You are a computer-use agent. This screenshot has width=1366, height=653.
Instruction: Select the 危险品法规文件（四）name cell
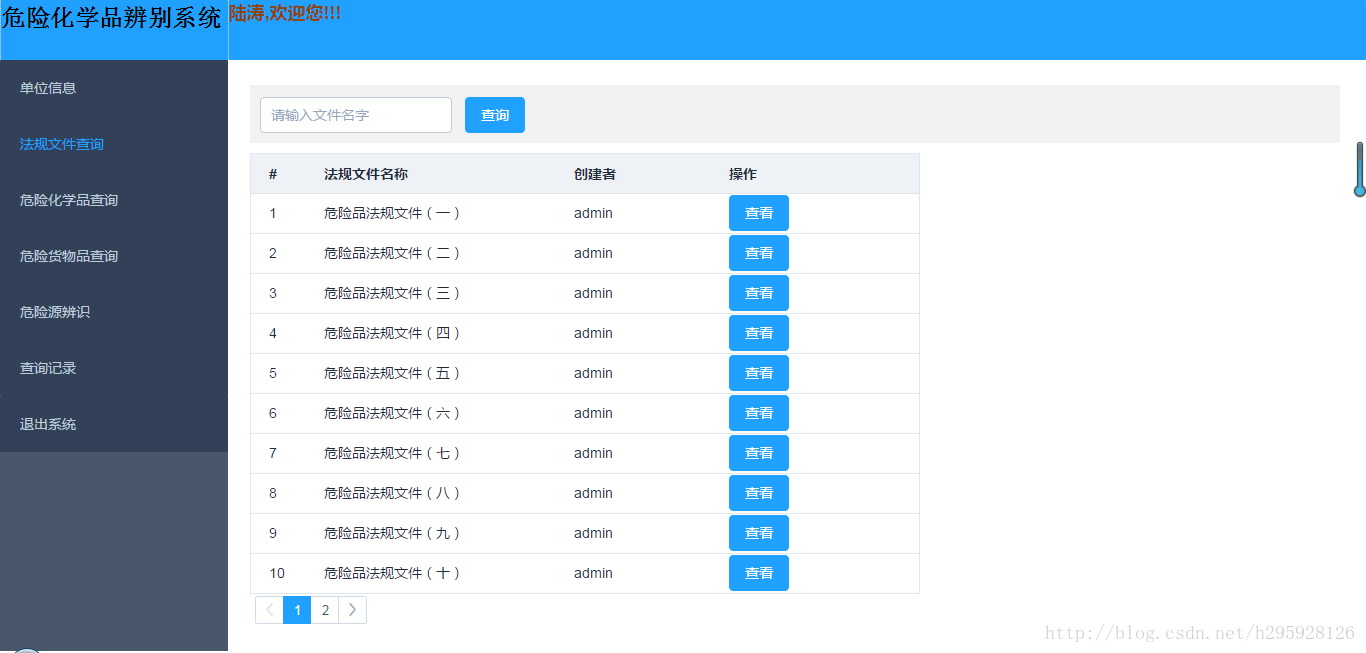tap(393, 333)
